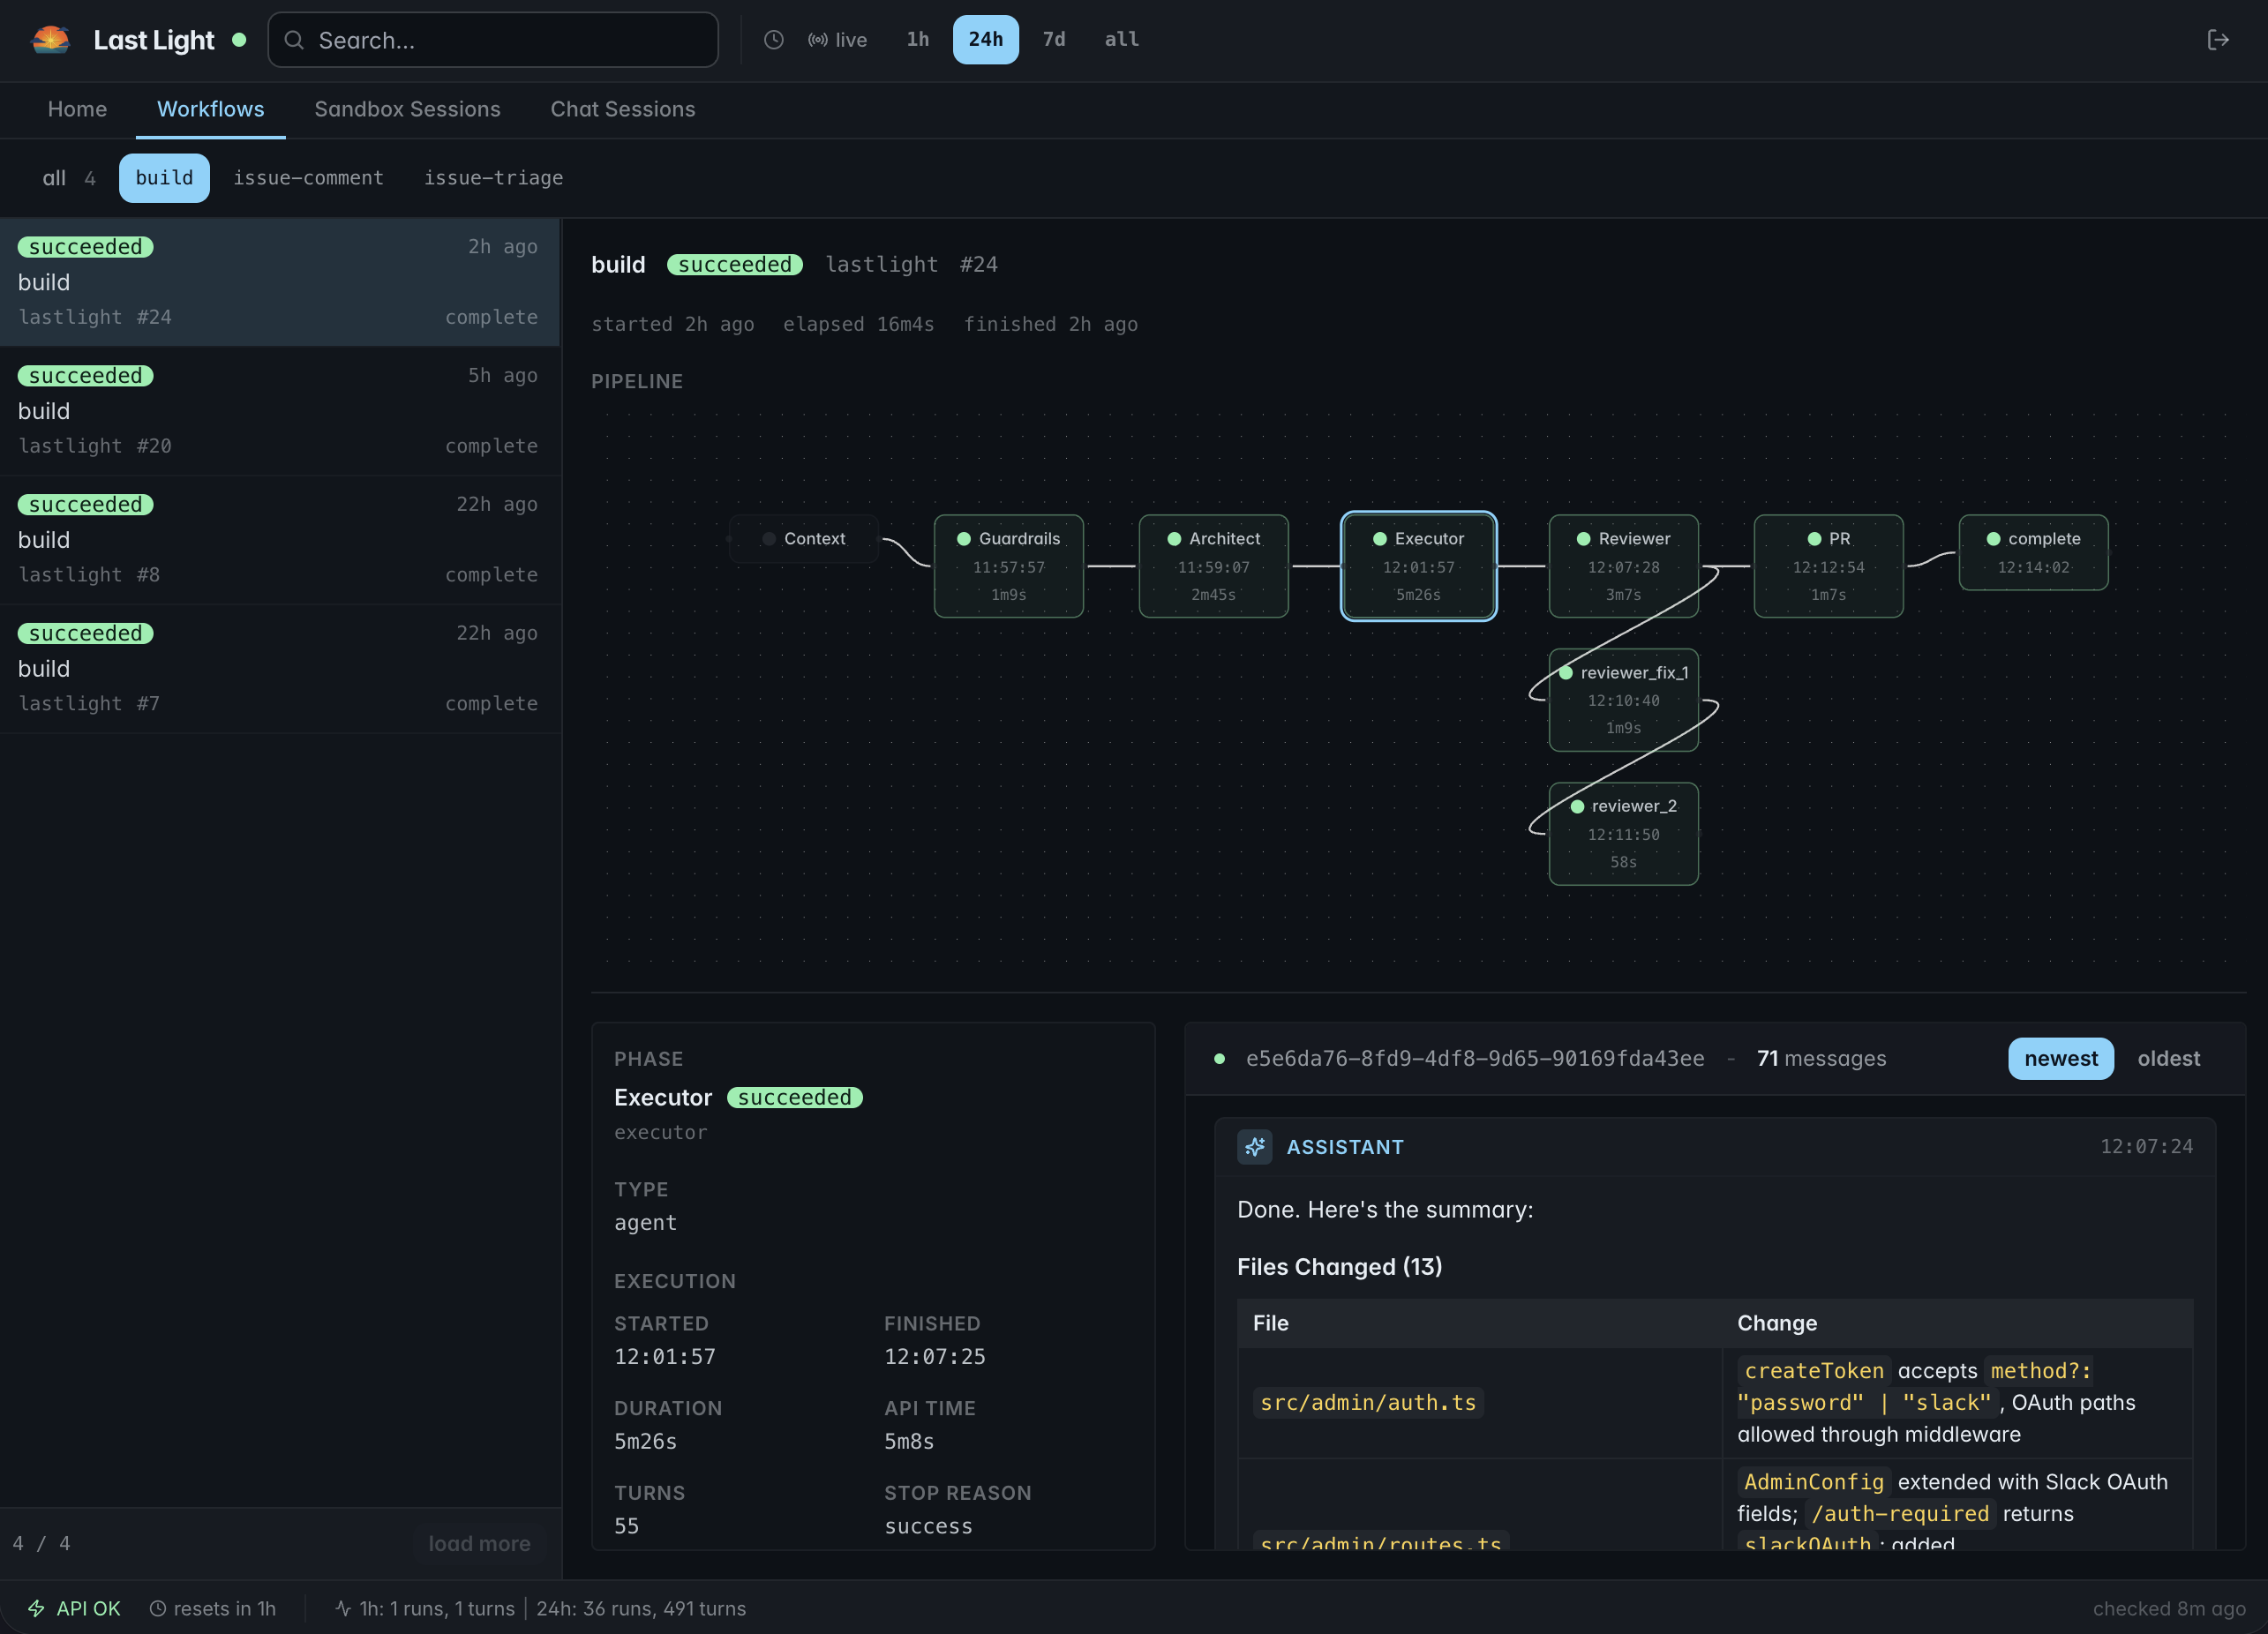2268x1634 pixels.
Task: Select the 24h time range
Action: point(985,40)
